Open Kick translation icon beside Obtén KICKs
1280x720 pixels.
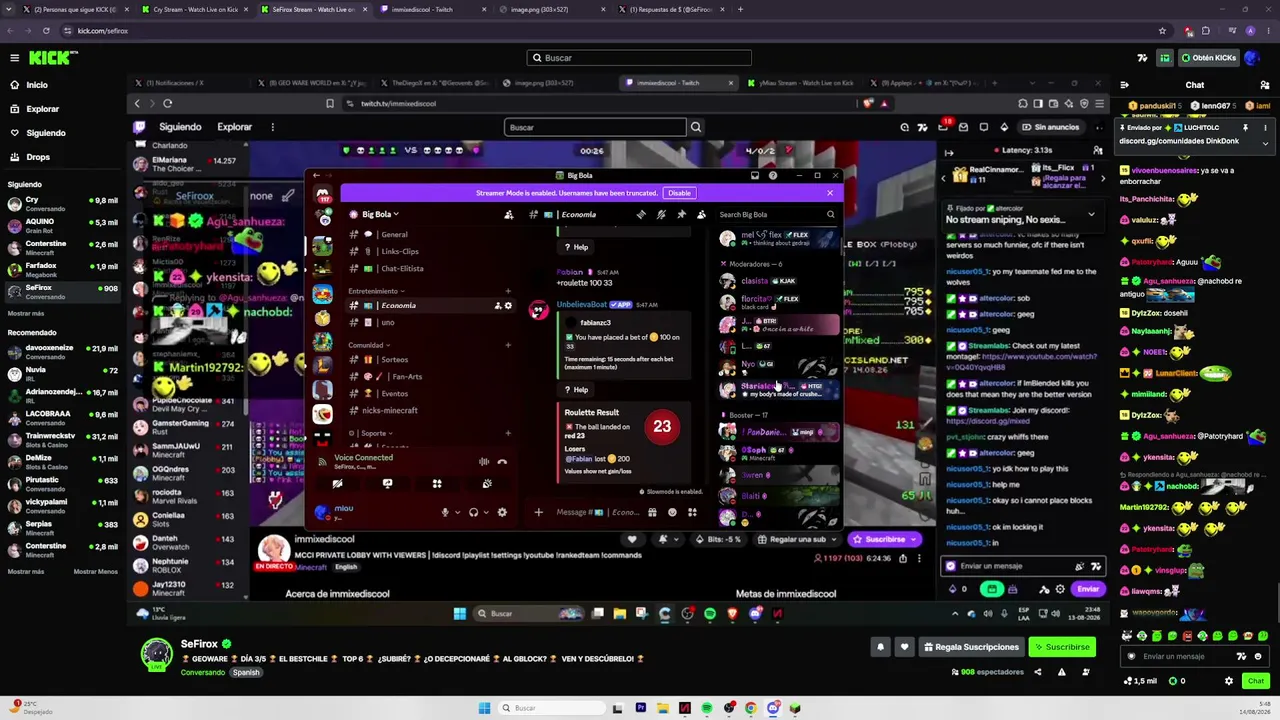(1143, 58)
